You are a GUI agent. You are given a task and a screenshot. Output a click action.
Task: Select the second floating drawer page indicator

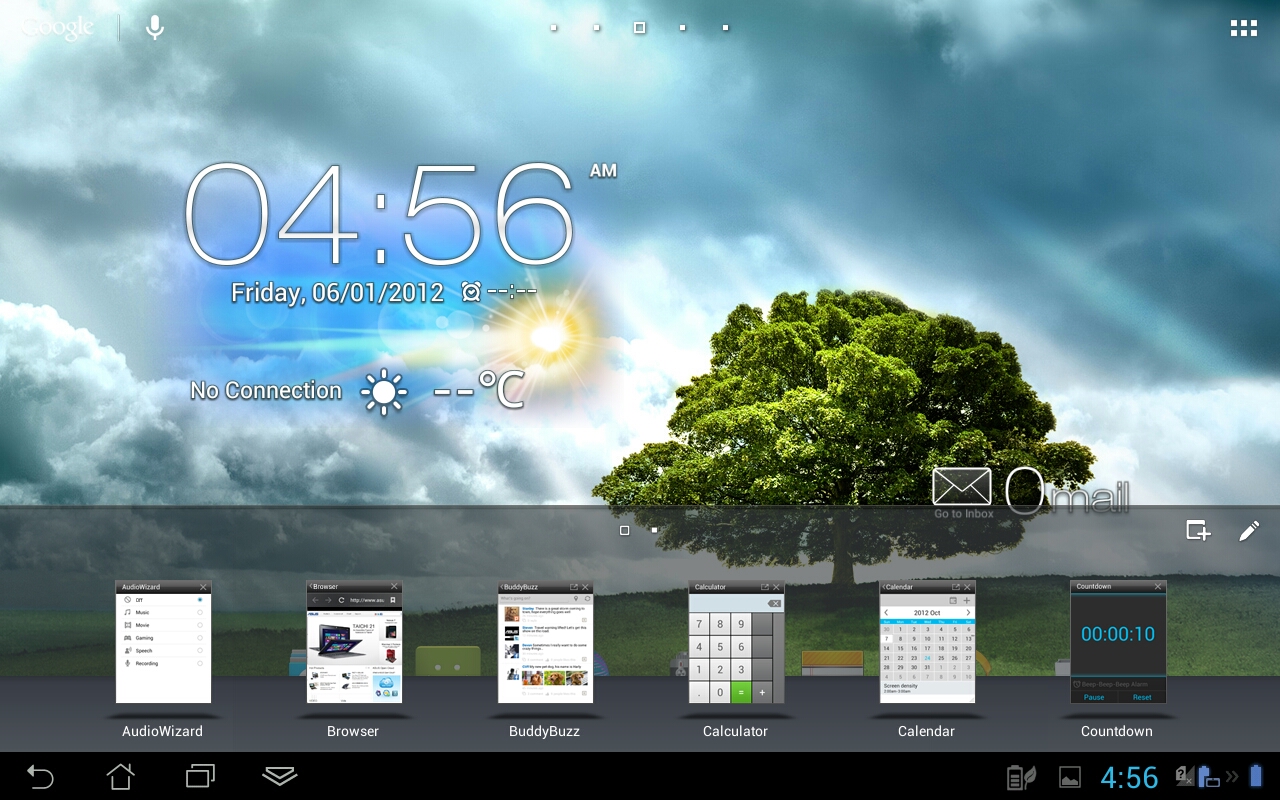(x=655, y=530)
